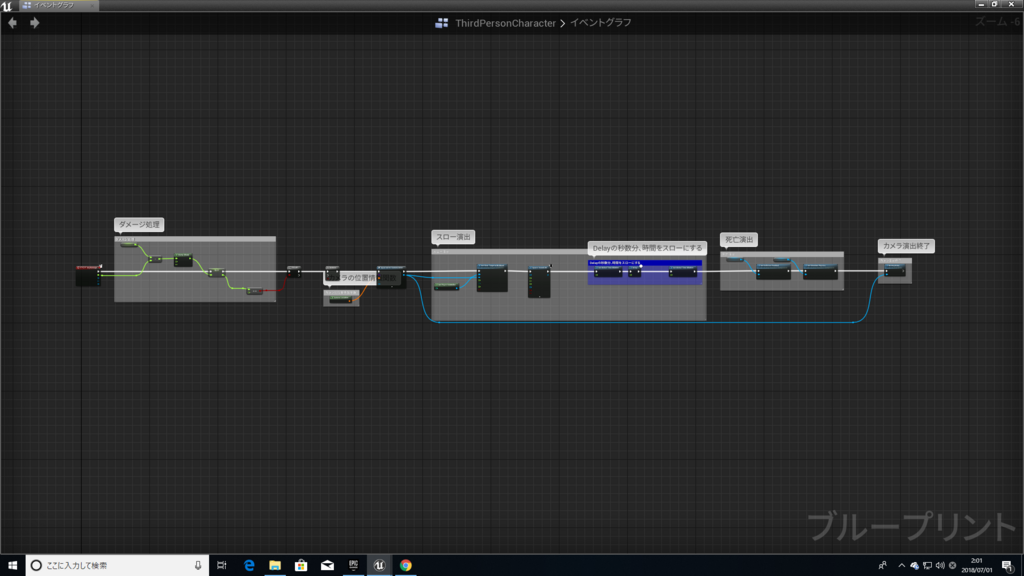Expand the hidden system tray icons chevron
Screen dimensions: 1024x576
(x=902, y=566)
